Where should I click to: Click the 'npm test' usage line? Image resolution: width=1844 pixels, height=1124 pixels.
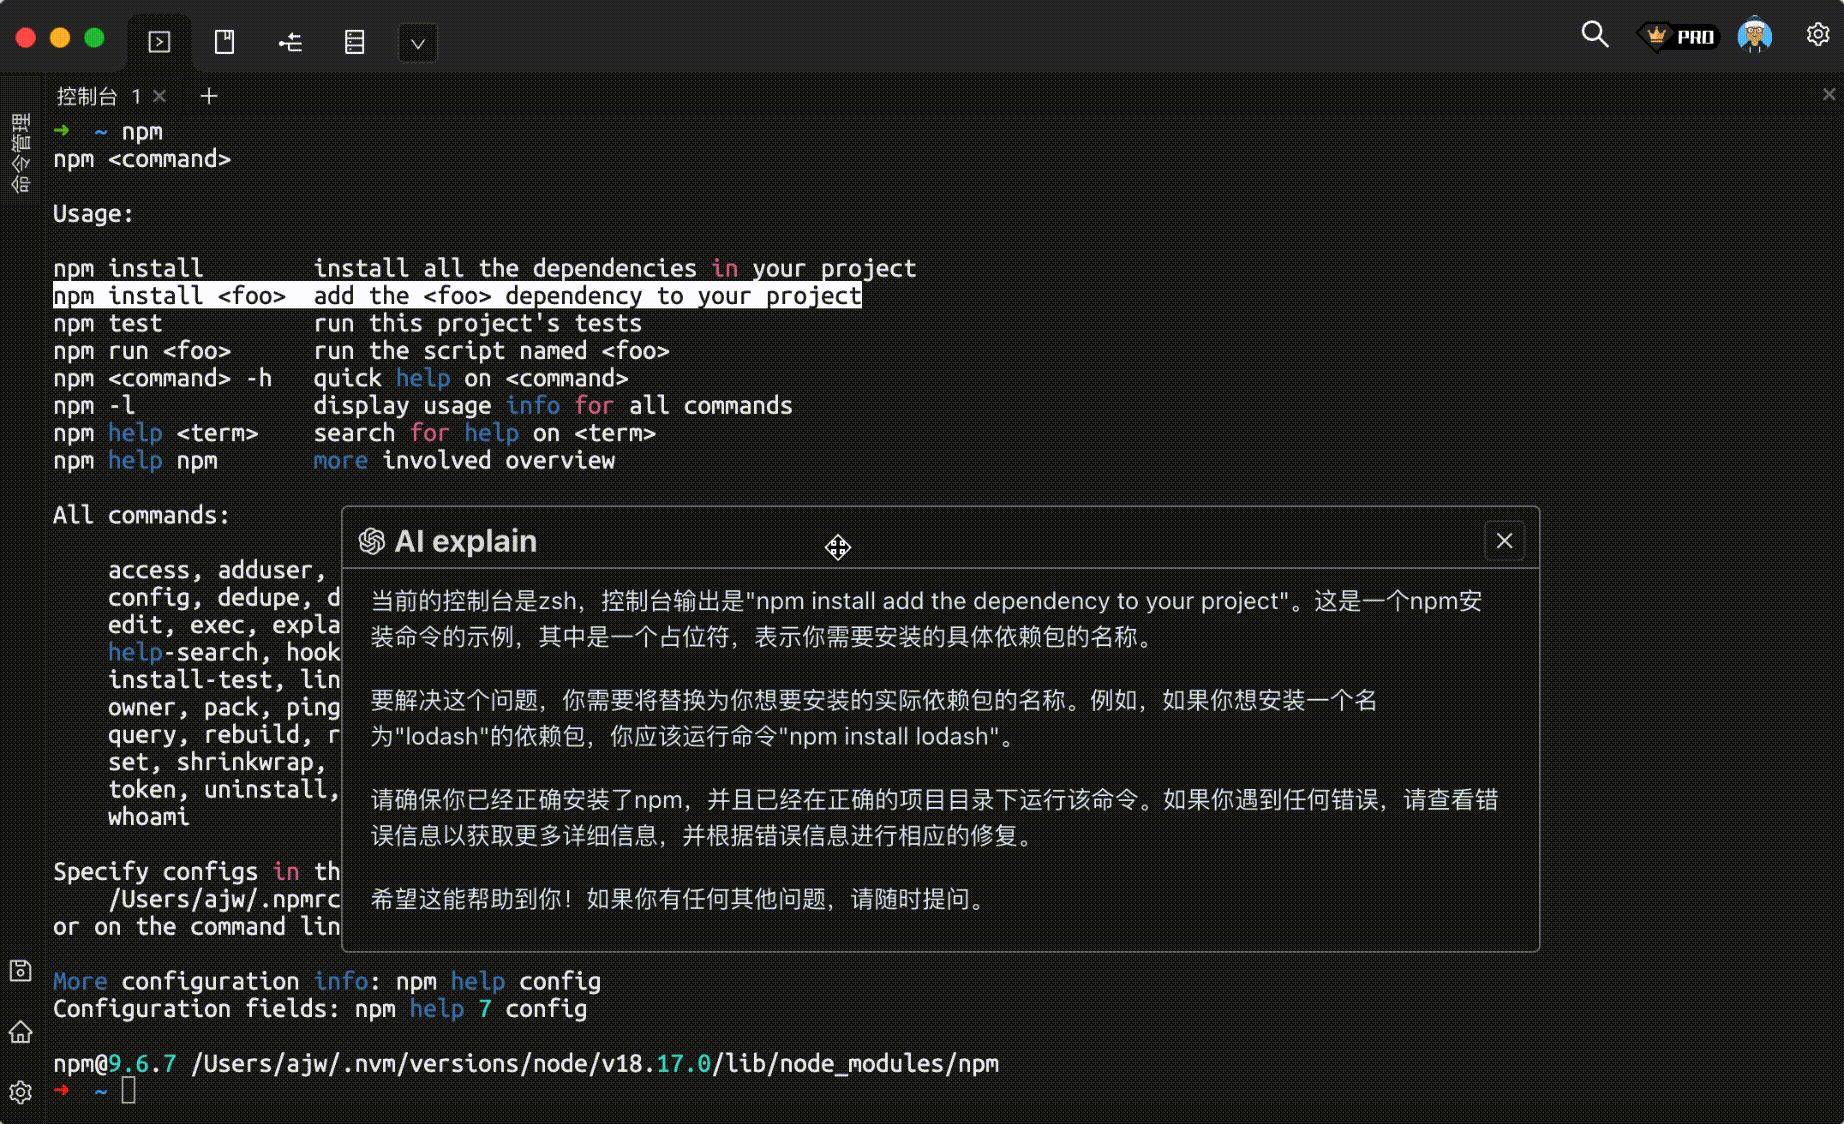[347, 323]
